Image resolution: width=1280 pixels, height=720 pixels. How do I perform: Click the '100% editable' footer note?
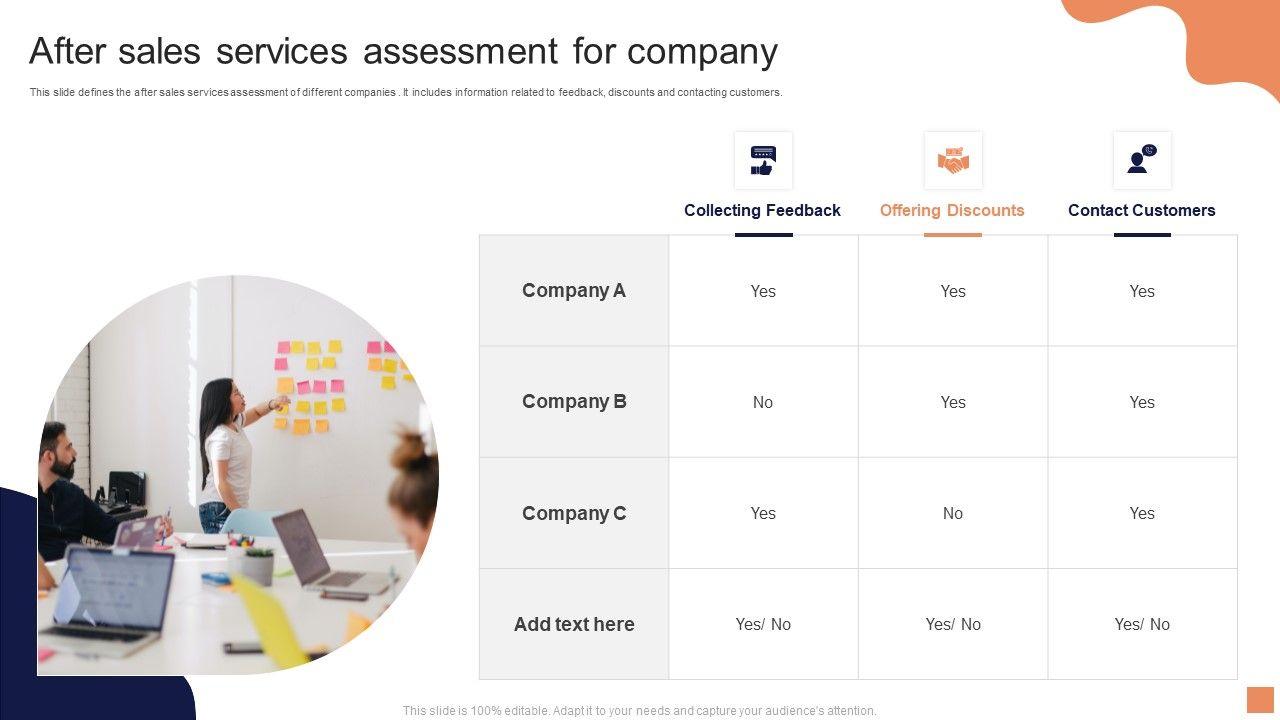639,711
